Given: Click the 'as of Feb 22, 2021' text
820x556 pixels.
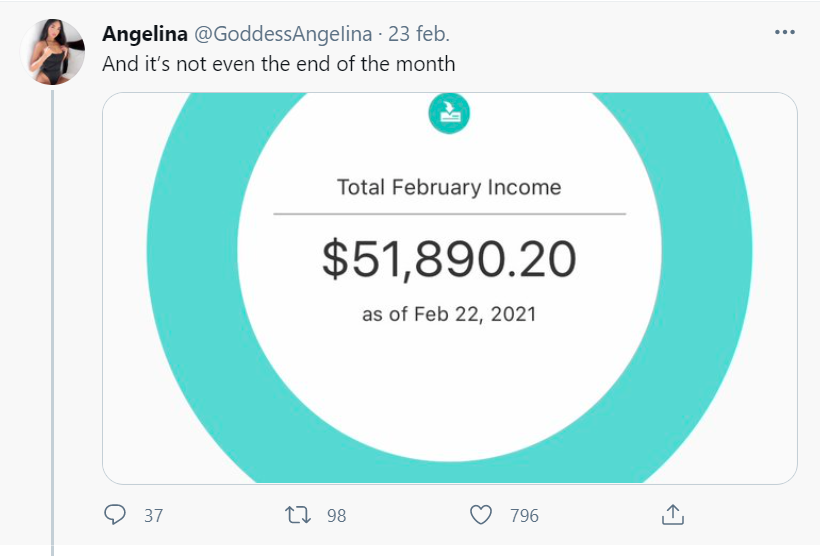Looking at the screenshot, I should click(x=449, y=314).
